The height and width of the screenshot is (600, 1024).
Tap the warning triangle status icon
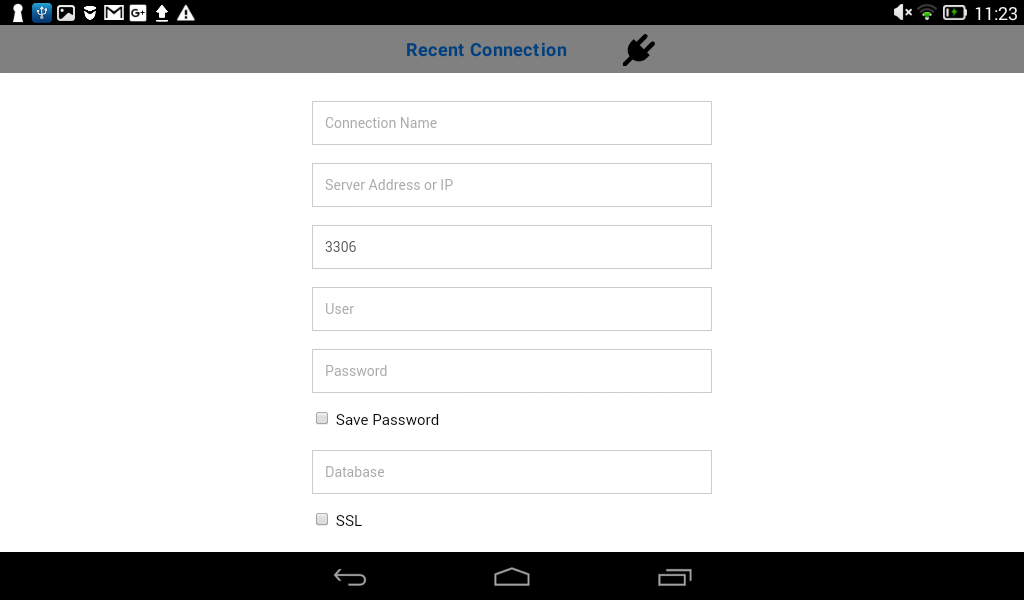(x=186, y=13)
